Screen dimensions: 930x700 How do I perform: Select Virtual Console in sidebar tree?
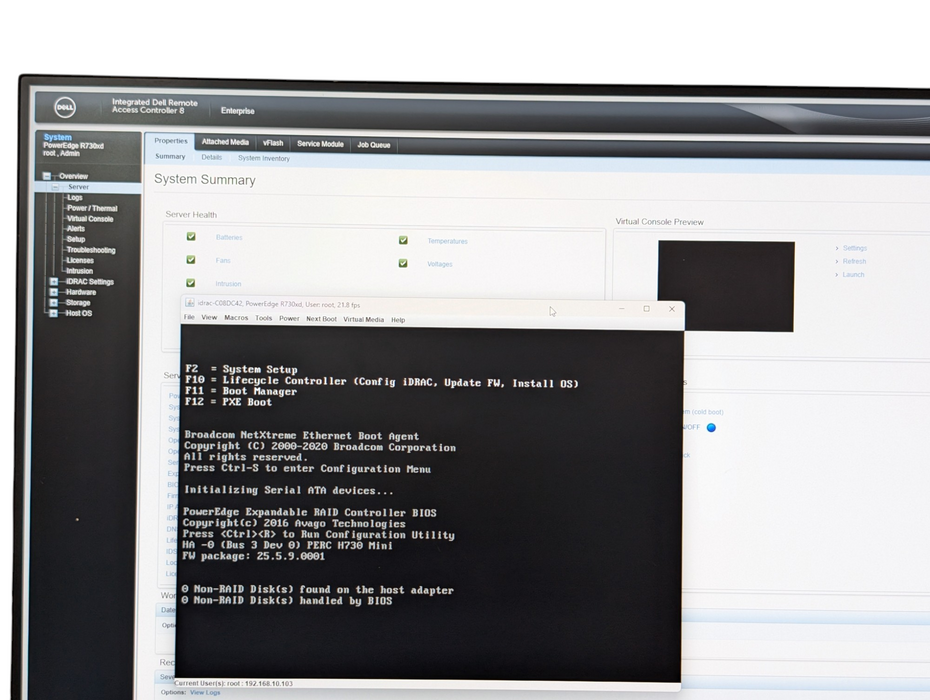coord(90,219)
